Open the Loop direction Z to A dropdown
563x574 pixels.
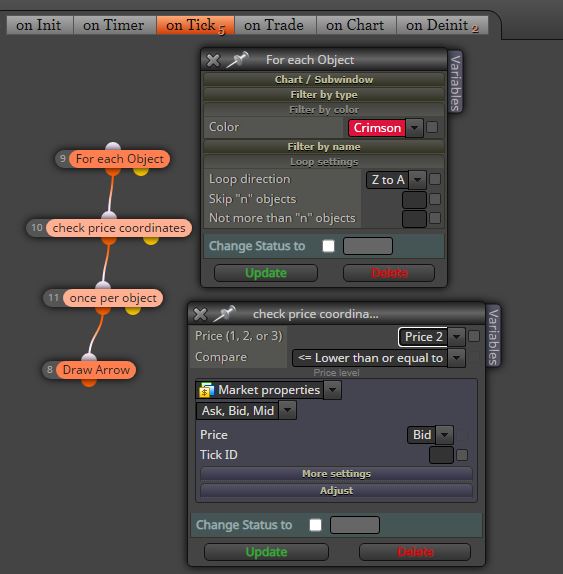click(x=418, y=179)
